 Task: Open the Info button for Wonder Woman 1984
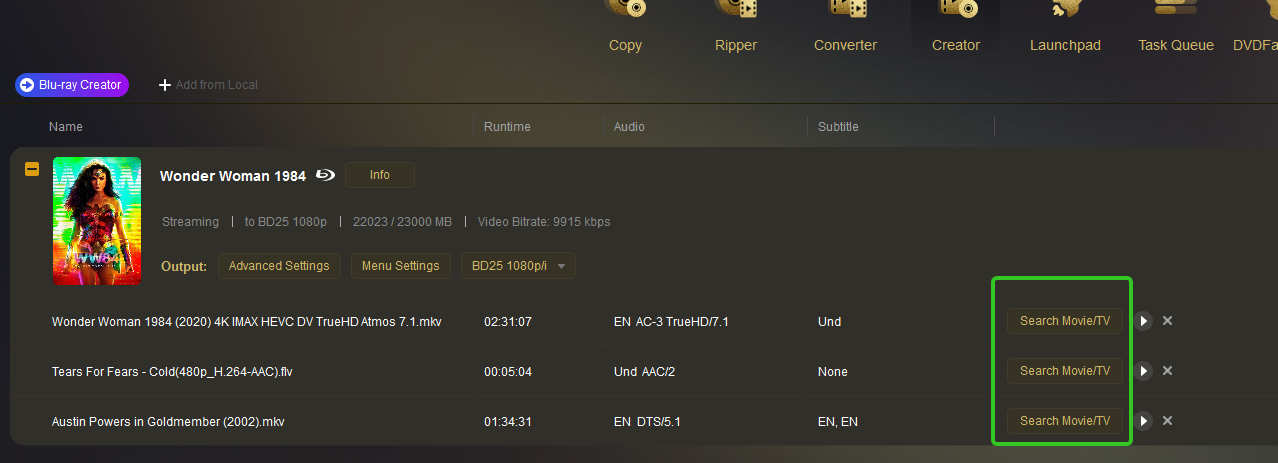pos(380,175)
